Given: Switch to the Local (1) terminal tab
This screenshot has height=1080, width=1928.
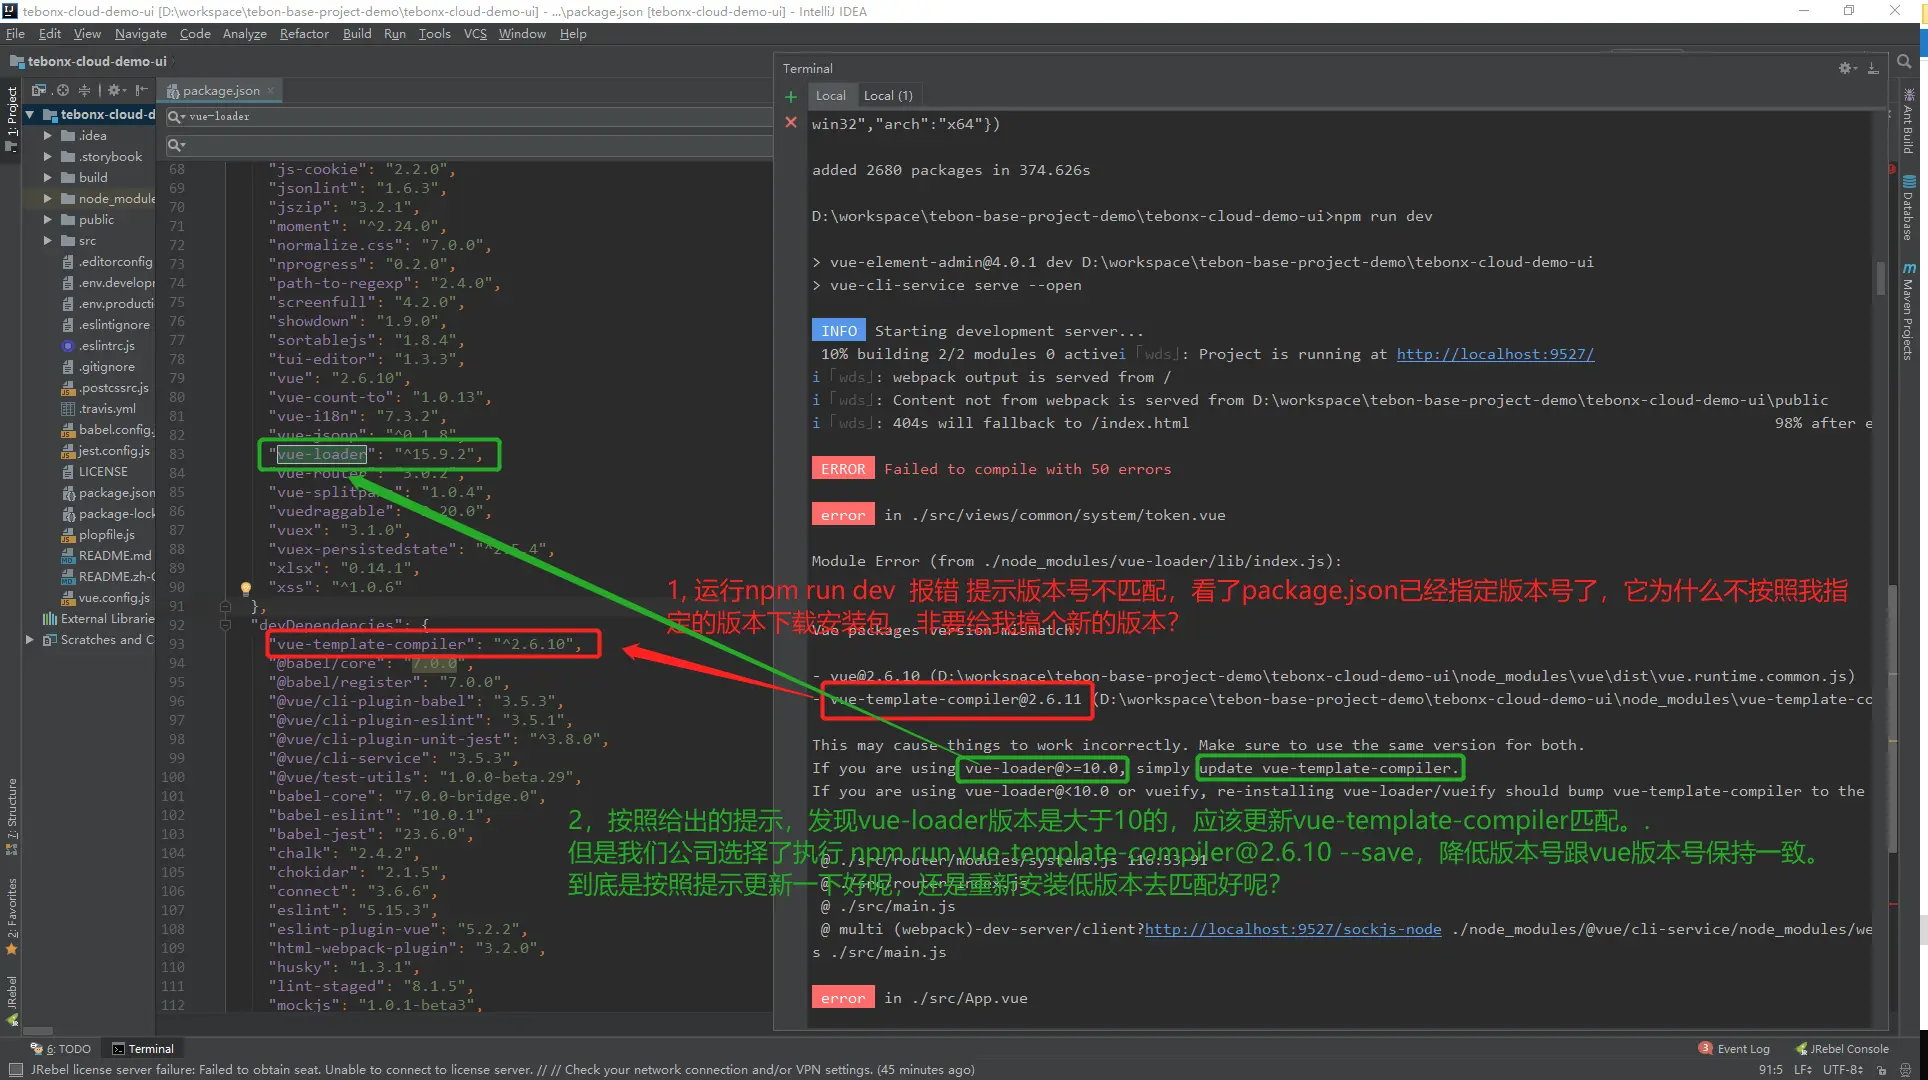Looking at the screenshot, I should coord(888,96).
